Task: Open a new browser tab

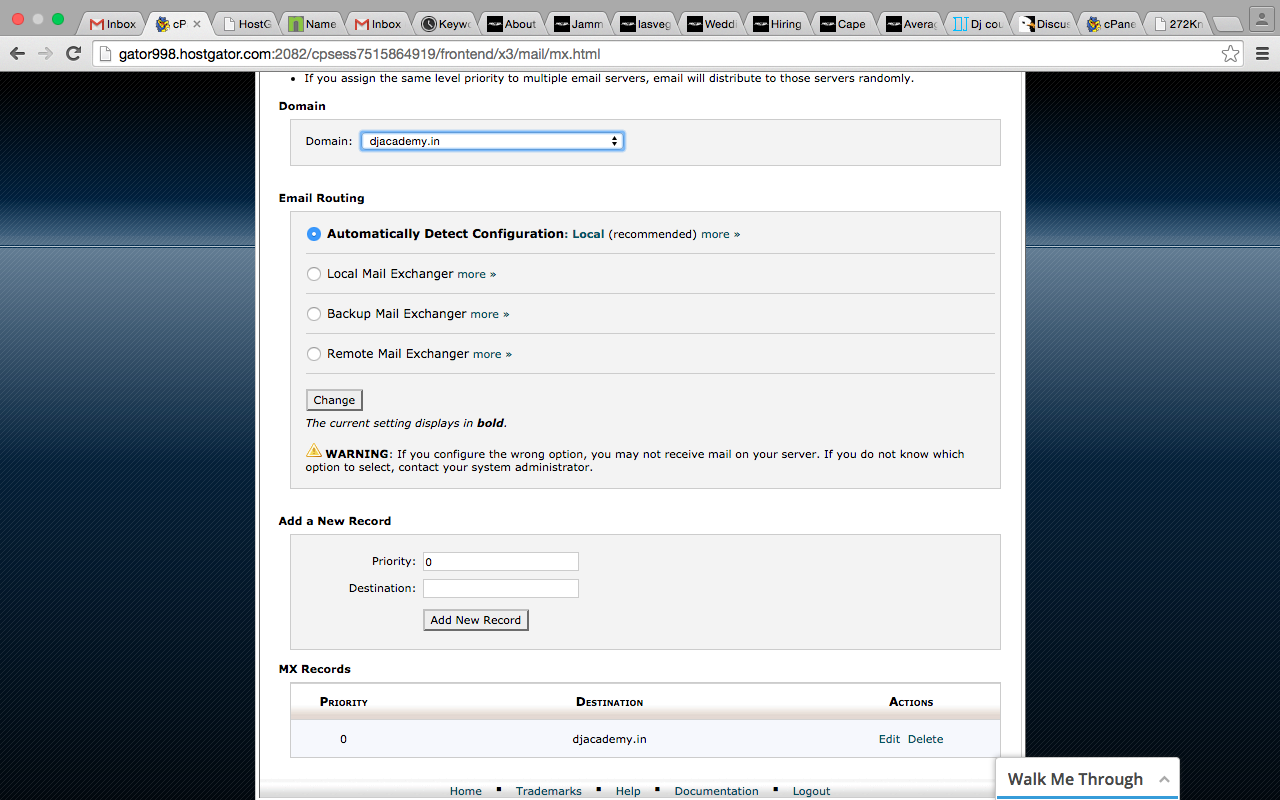Action: click(x=1226, y=25)
